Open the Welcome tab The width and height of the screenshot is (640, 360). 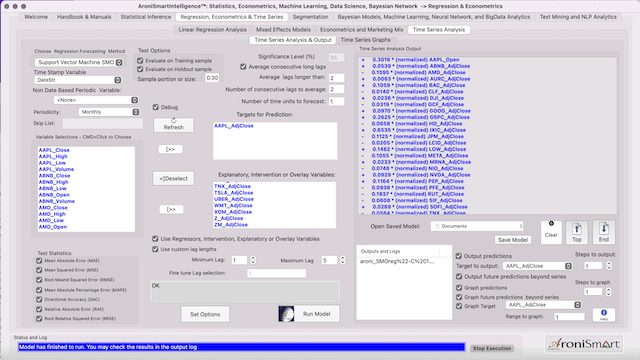pyautogui.click(x=36, y=17)
